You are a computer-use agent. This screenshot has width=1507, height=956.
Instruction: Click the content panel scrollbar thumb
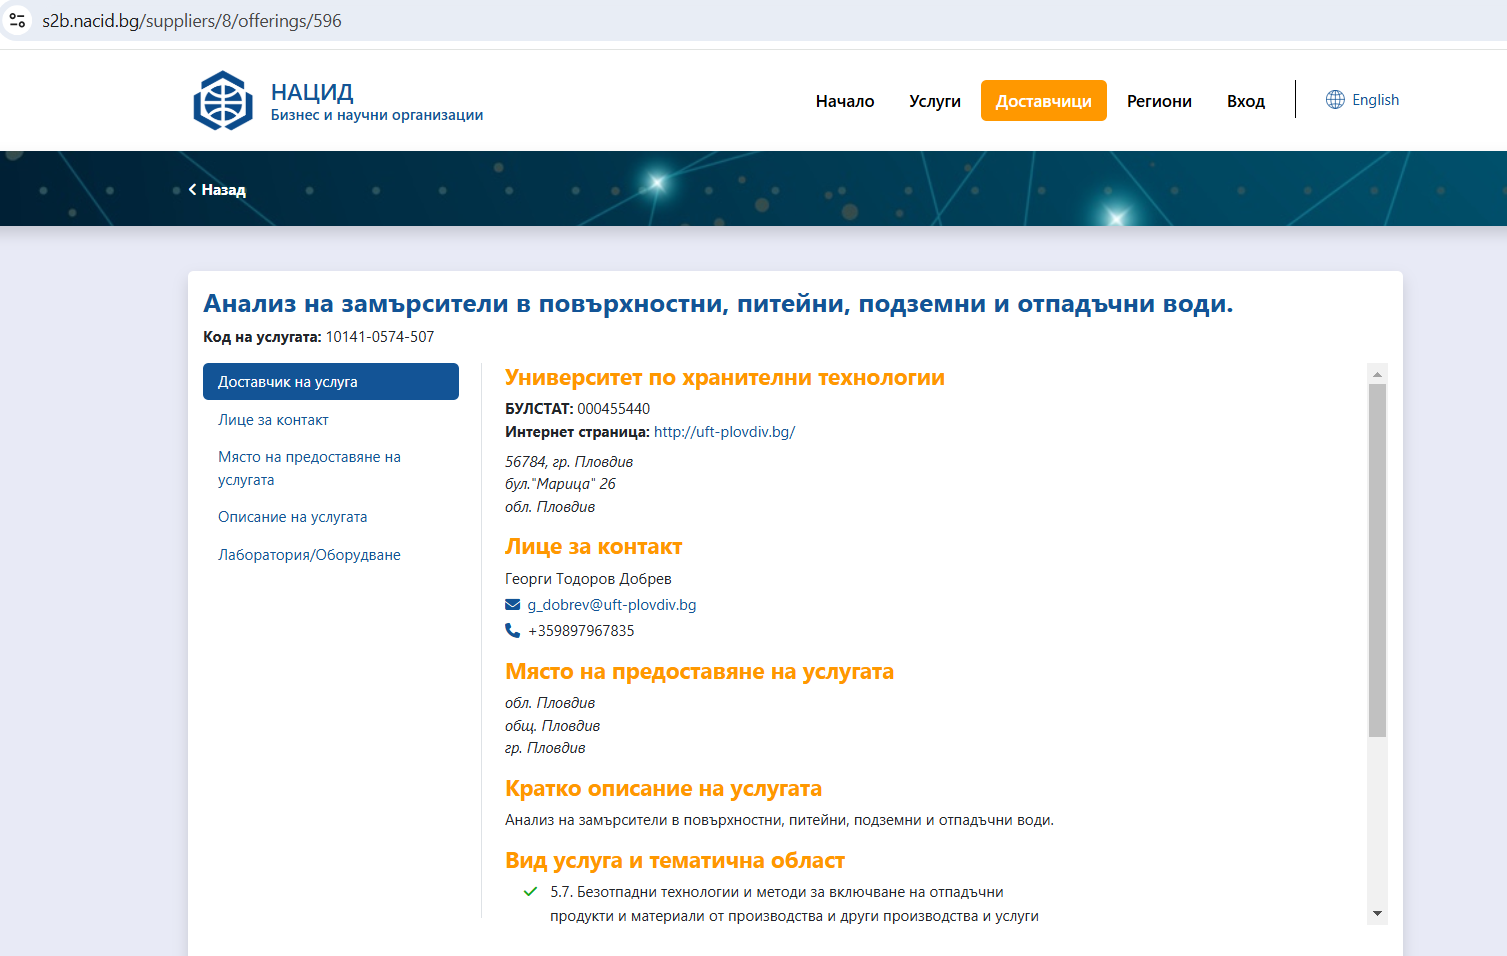pyautogui.click(x=1378, y=560)
